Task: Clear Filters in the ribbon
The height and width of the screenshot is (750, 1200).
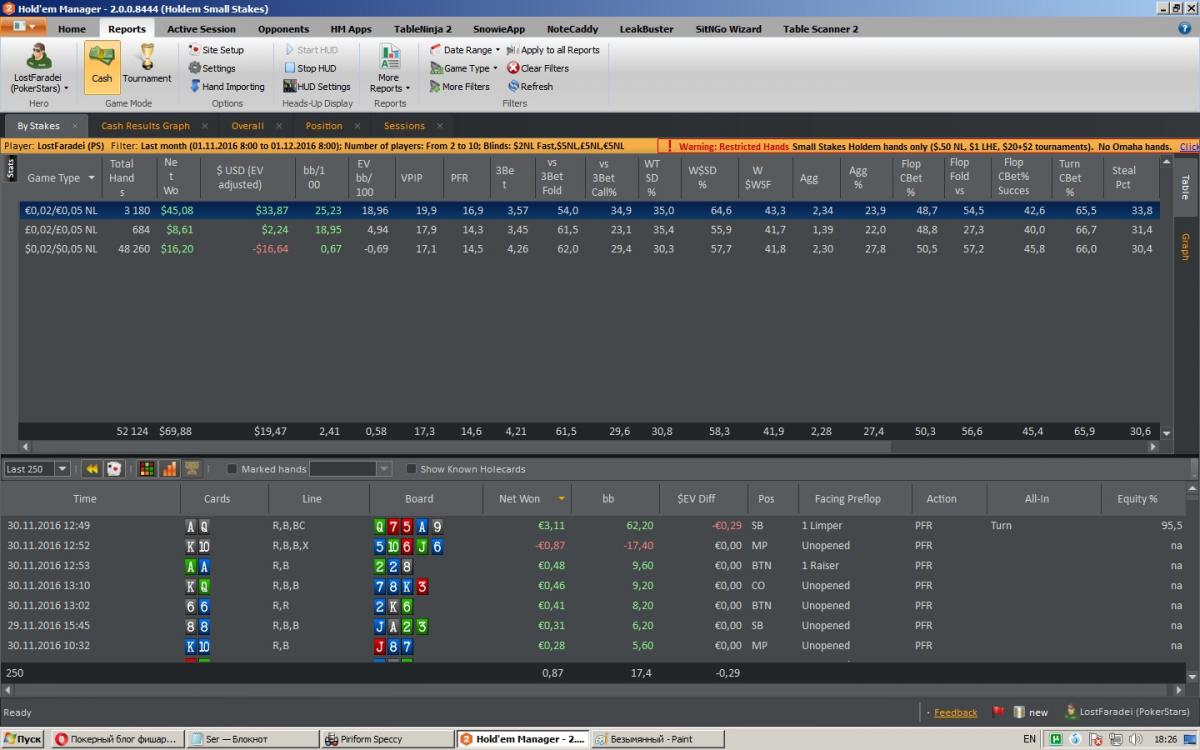Action: pyautogui.click(x=538, y=68)
